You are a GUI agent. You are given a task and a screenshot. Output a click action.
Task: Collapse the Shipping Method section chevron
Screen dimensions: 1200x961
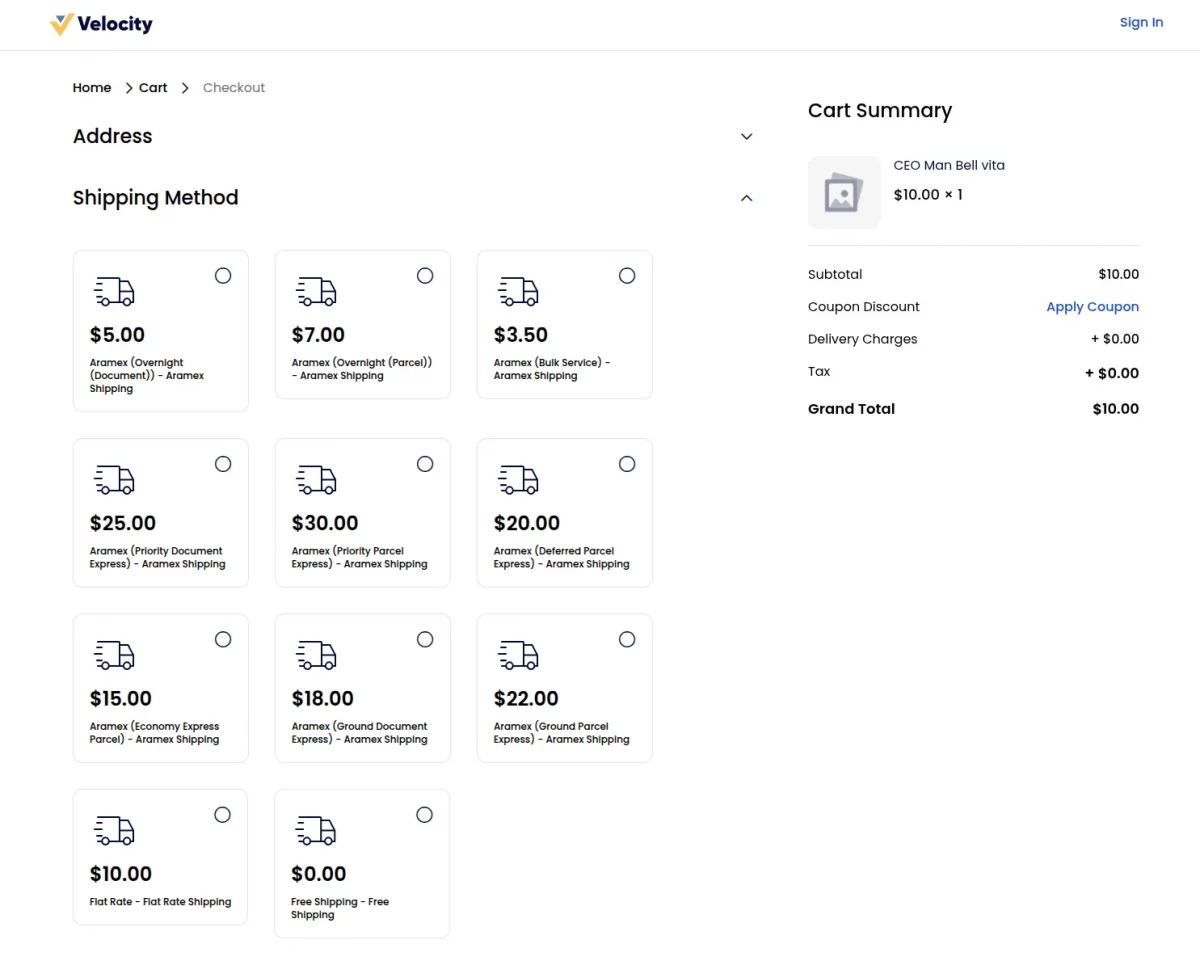pyautogui.click(x=746, y=198)
